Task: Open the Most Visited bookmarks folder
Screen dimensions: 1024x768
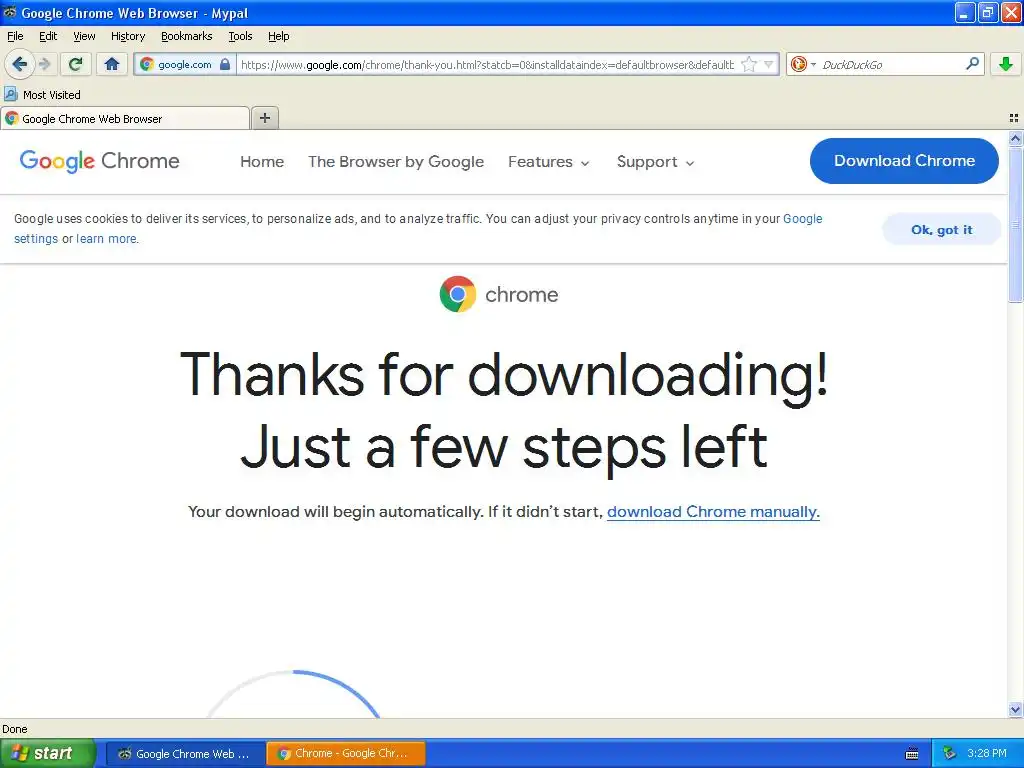Action: coord(42,95)
